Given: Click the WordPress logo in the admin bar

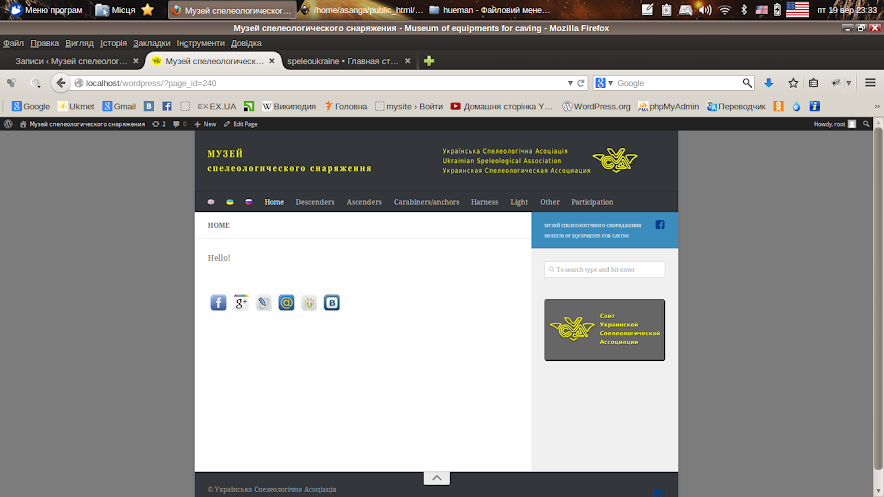Looking at the screenshot, I should (8, 124).
